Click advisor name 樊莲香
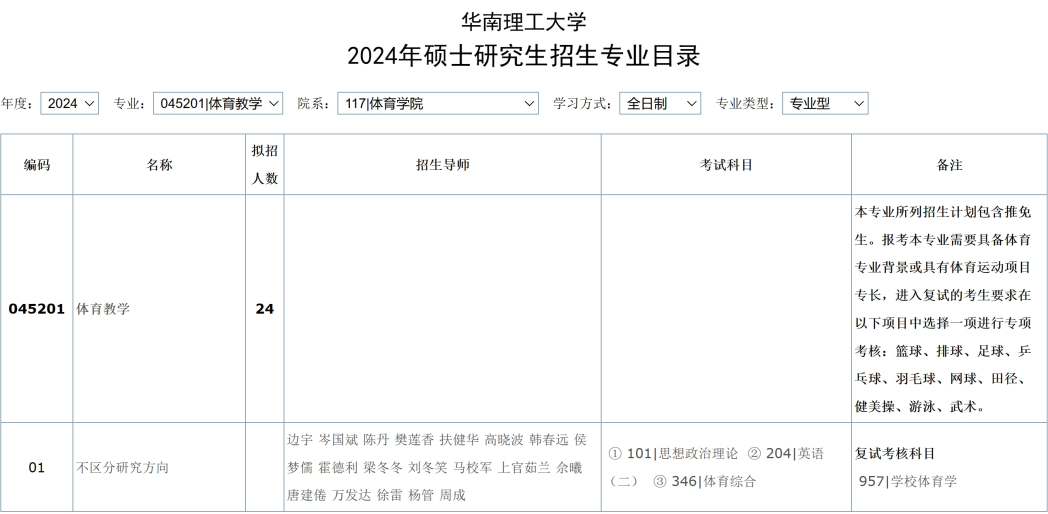Screen dimensions: 1048x514 [414, 440]
